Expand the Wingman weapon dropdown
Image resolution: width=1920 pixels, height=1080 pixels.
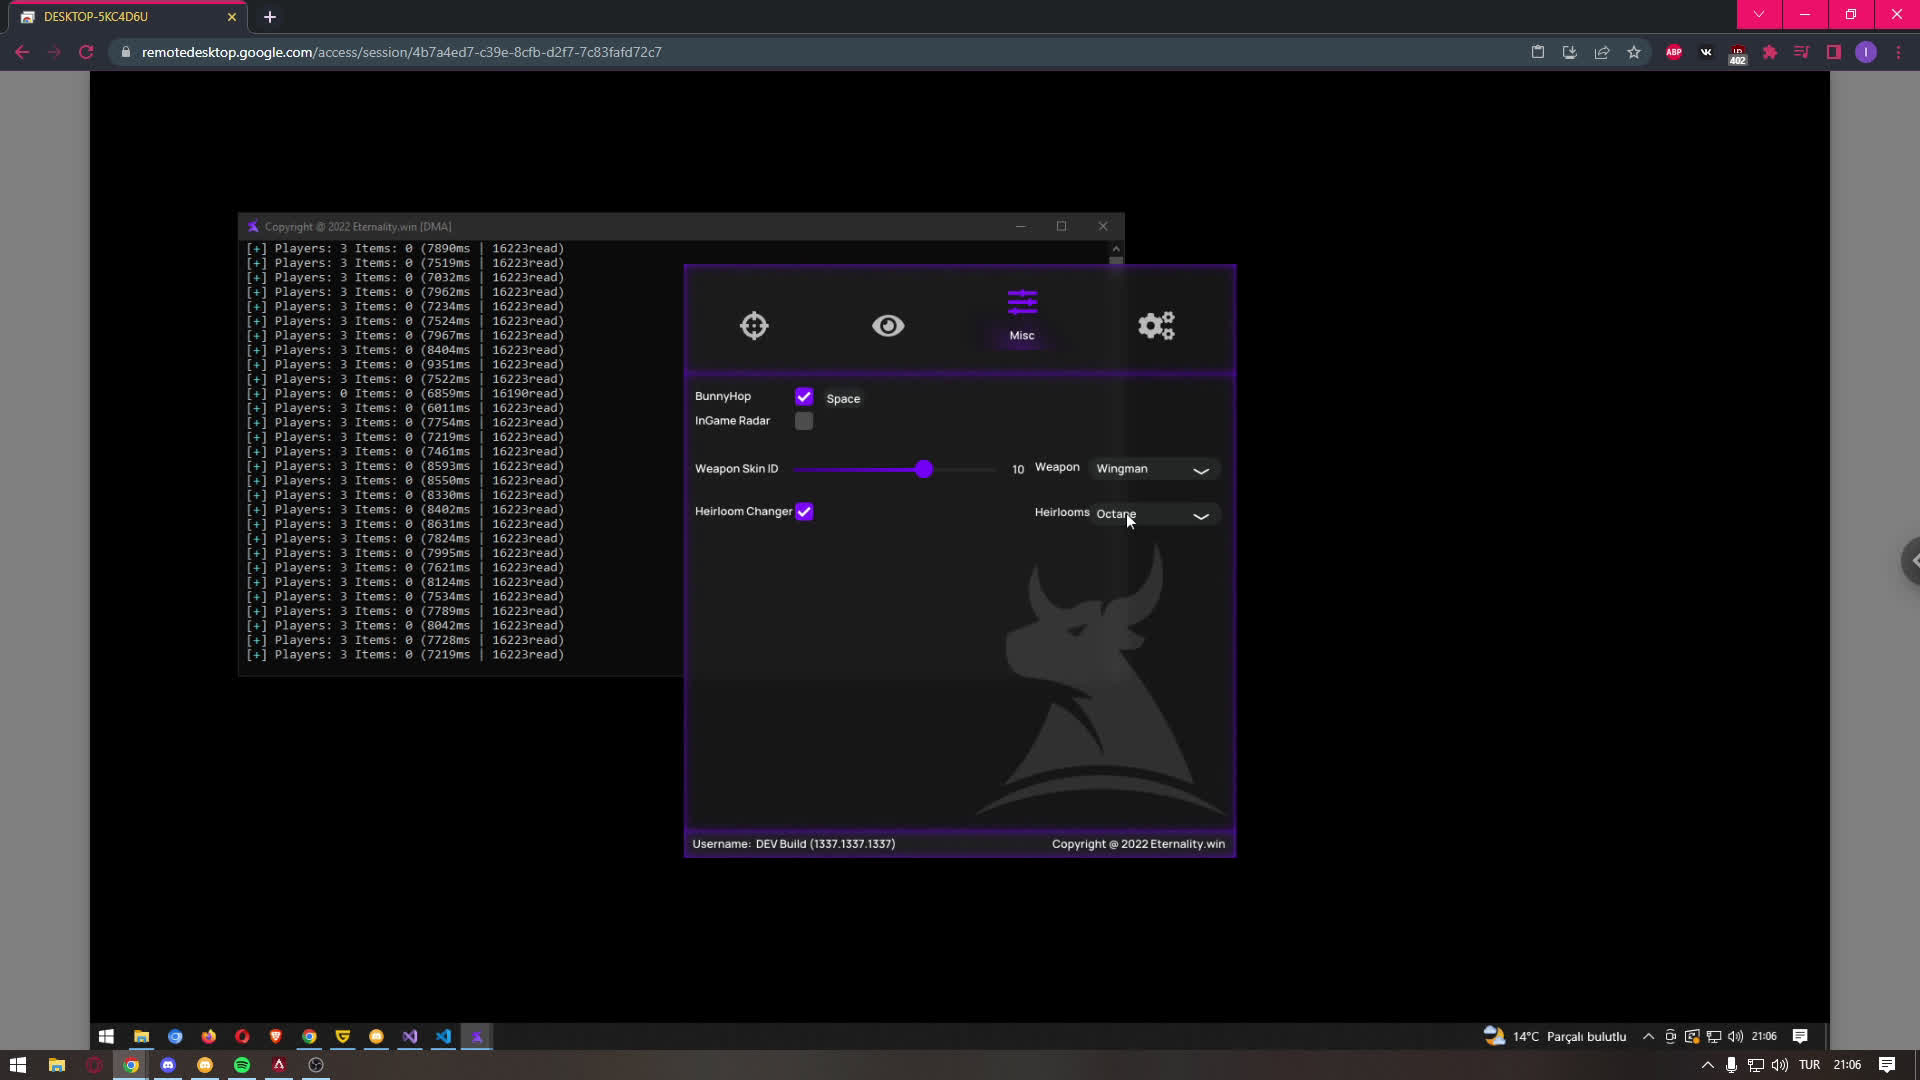pyautogui.click(x=1153, y=469)
